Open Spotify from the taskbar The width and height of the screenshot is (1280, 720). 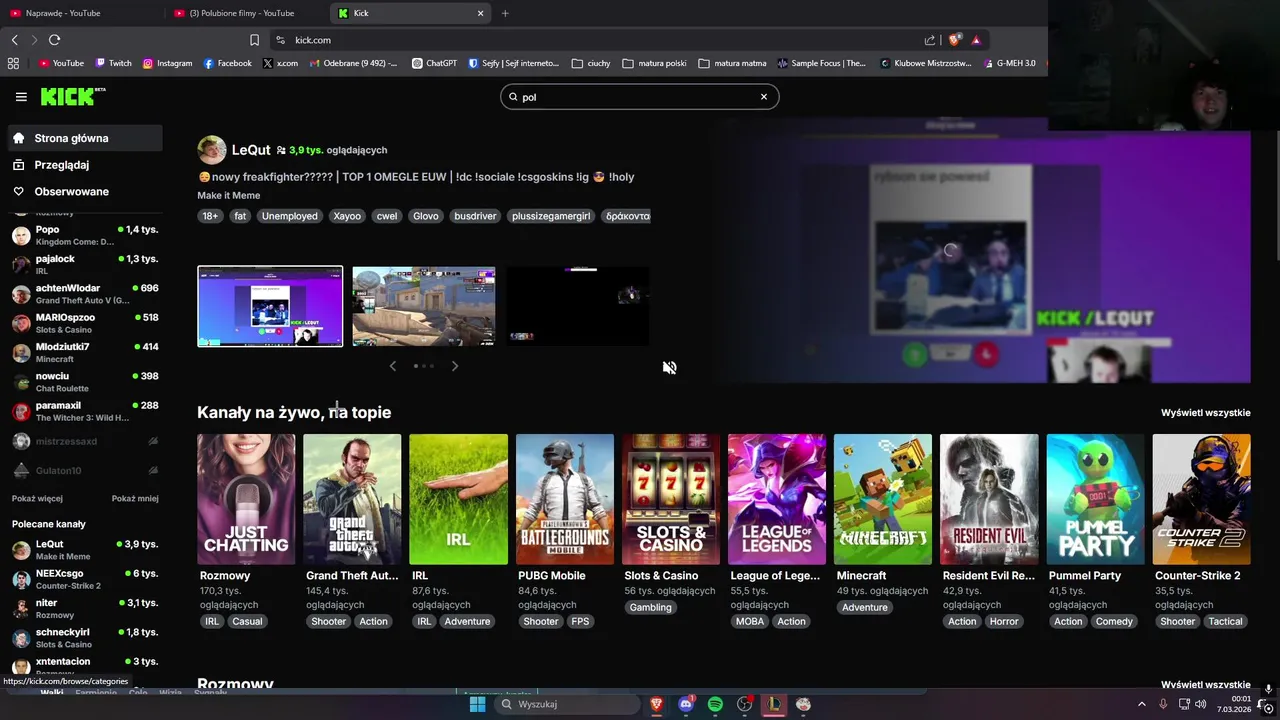click(x=715, y=704)
